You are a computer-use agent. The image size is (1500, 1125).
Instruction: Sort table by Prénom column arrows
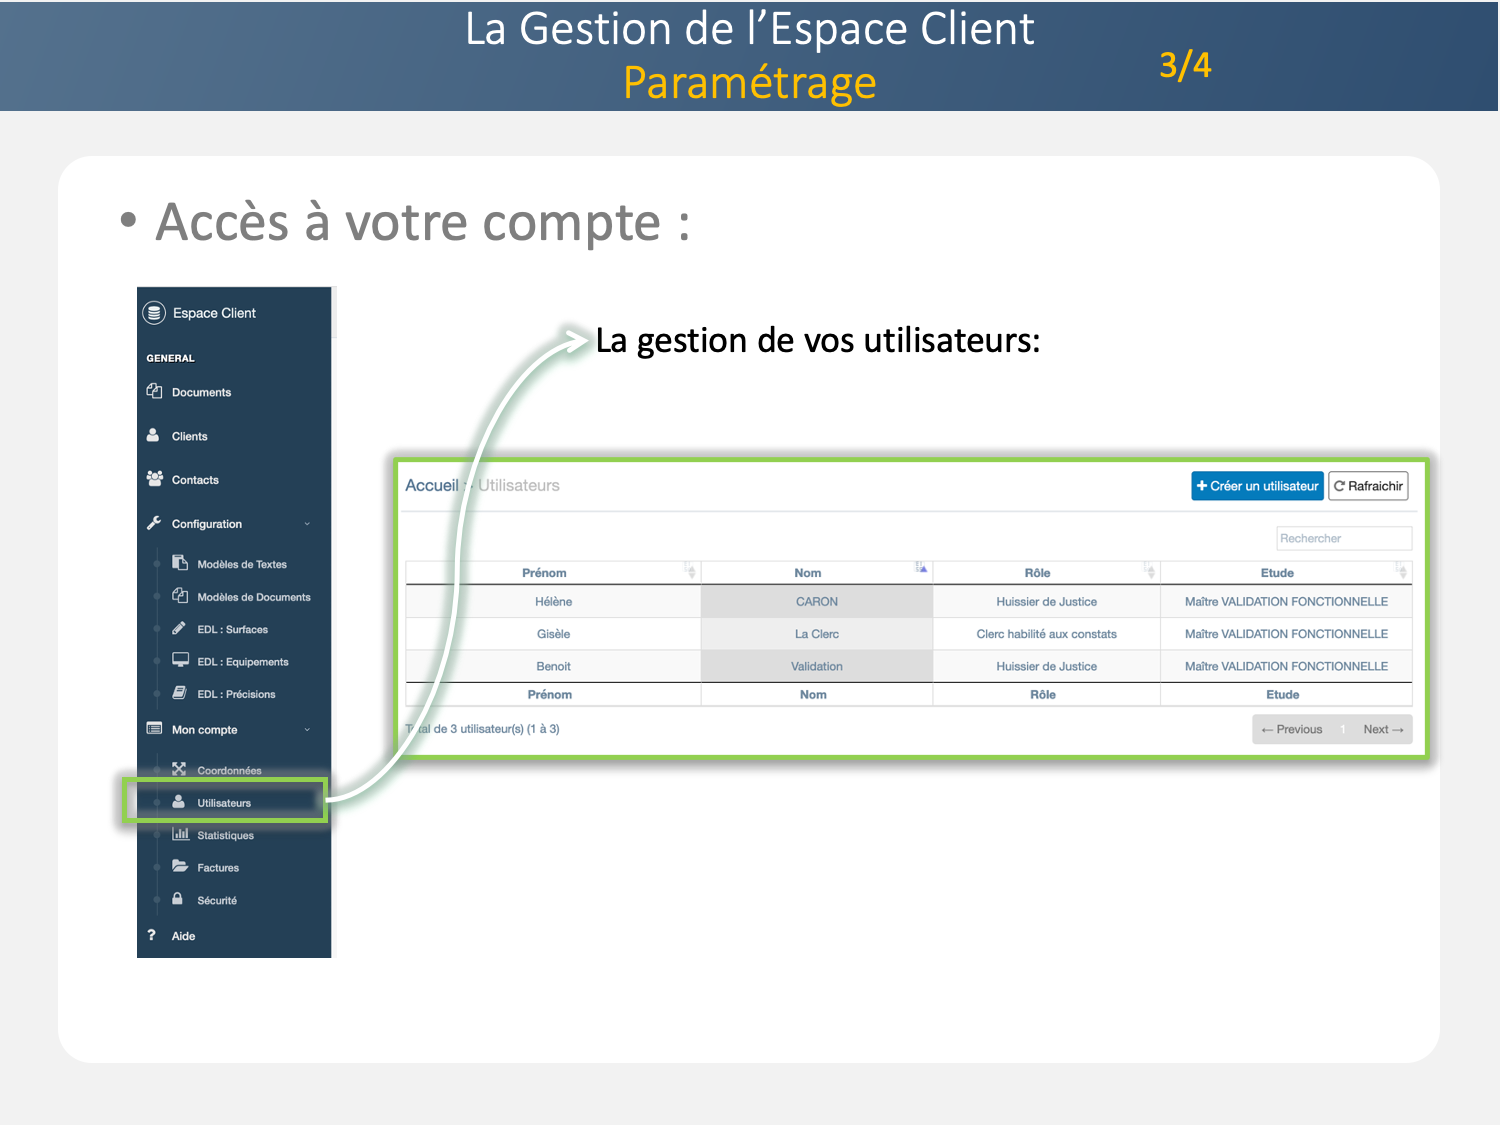[x=690, y=571]
